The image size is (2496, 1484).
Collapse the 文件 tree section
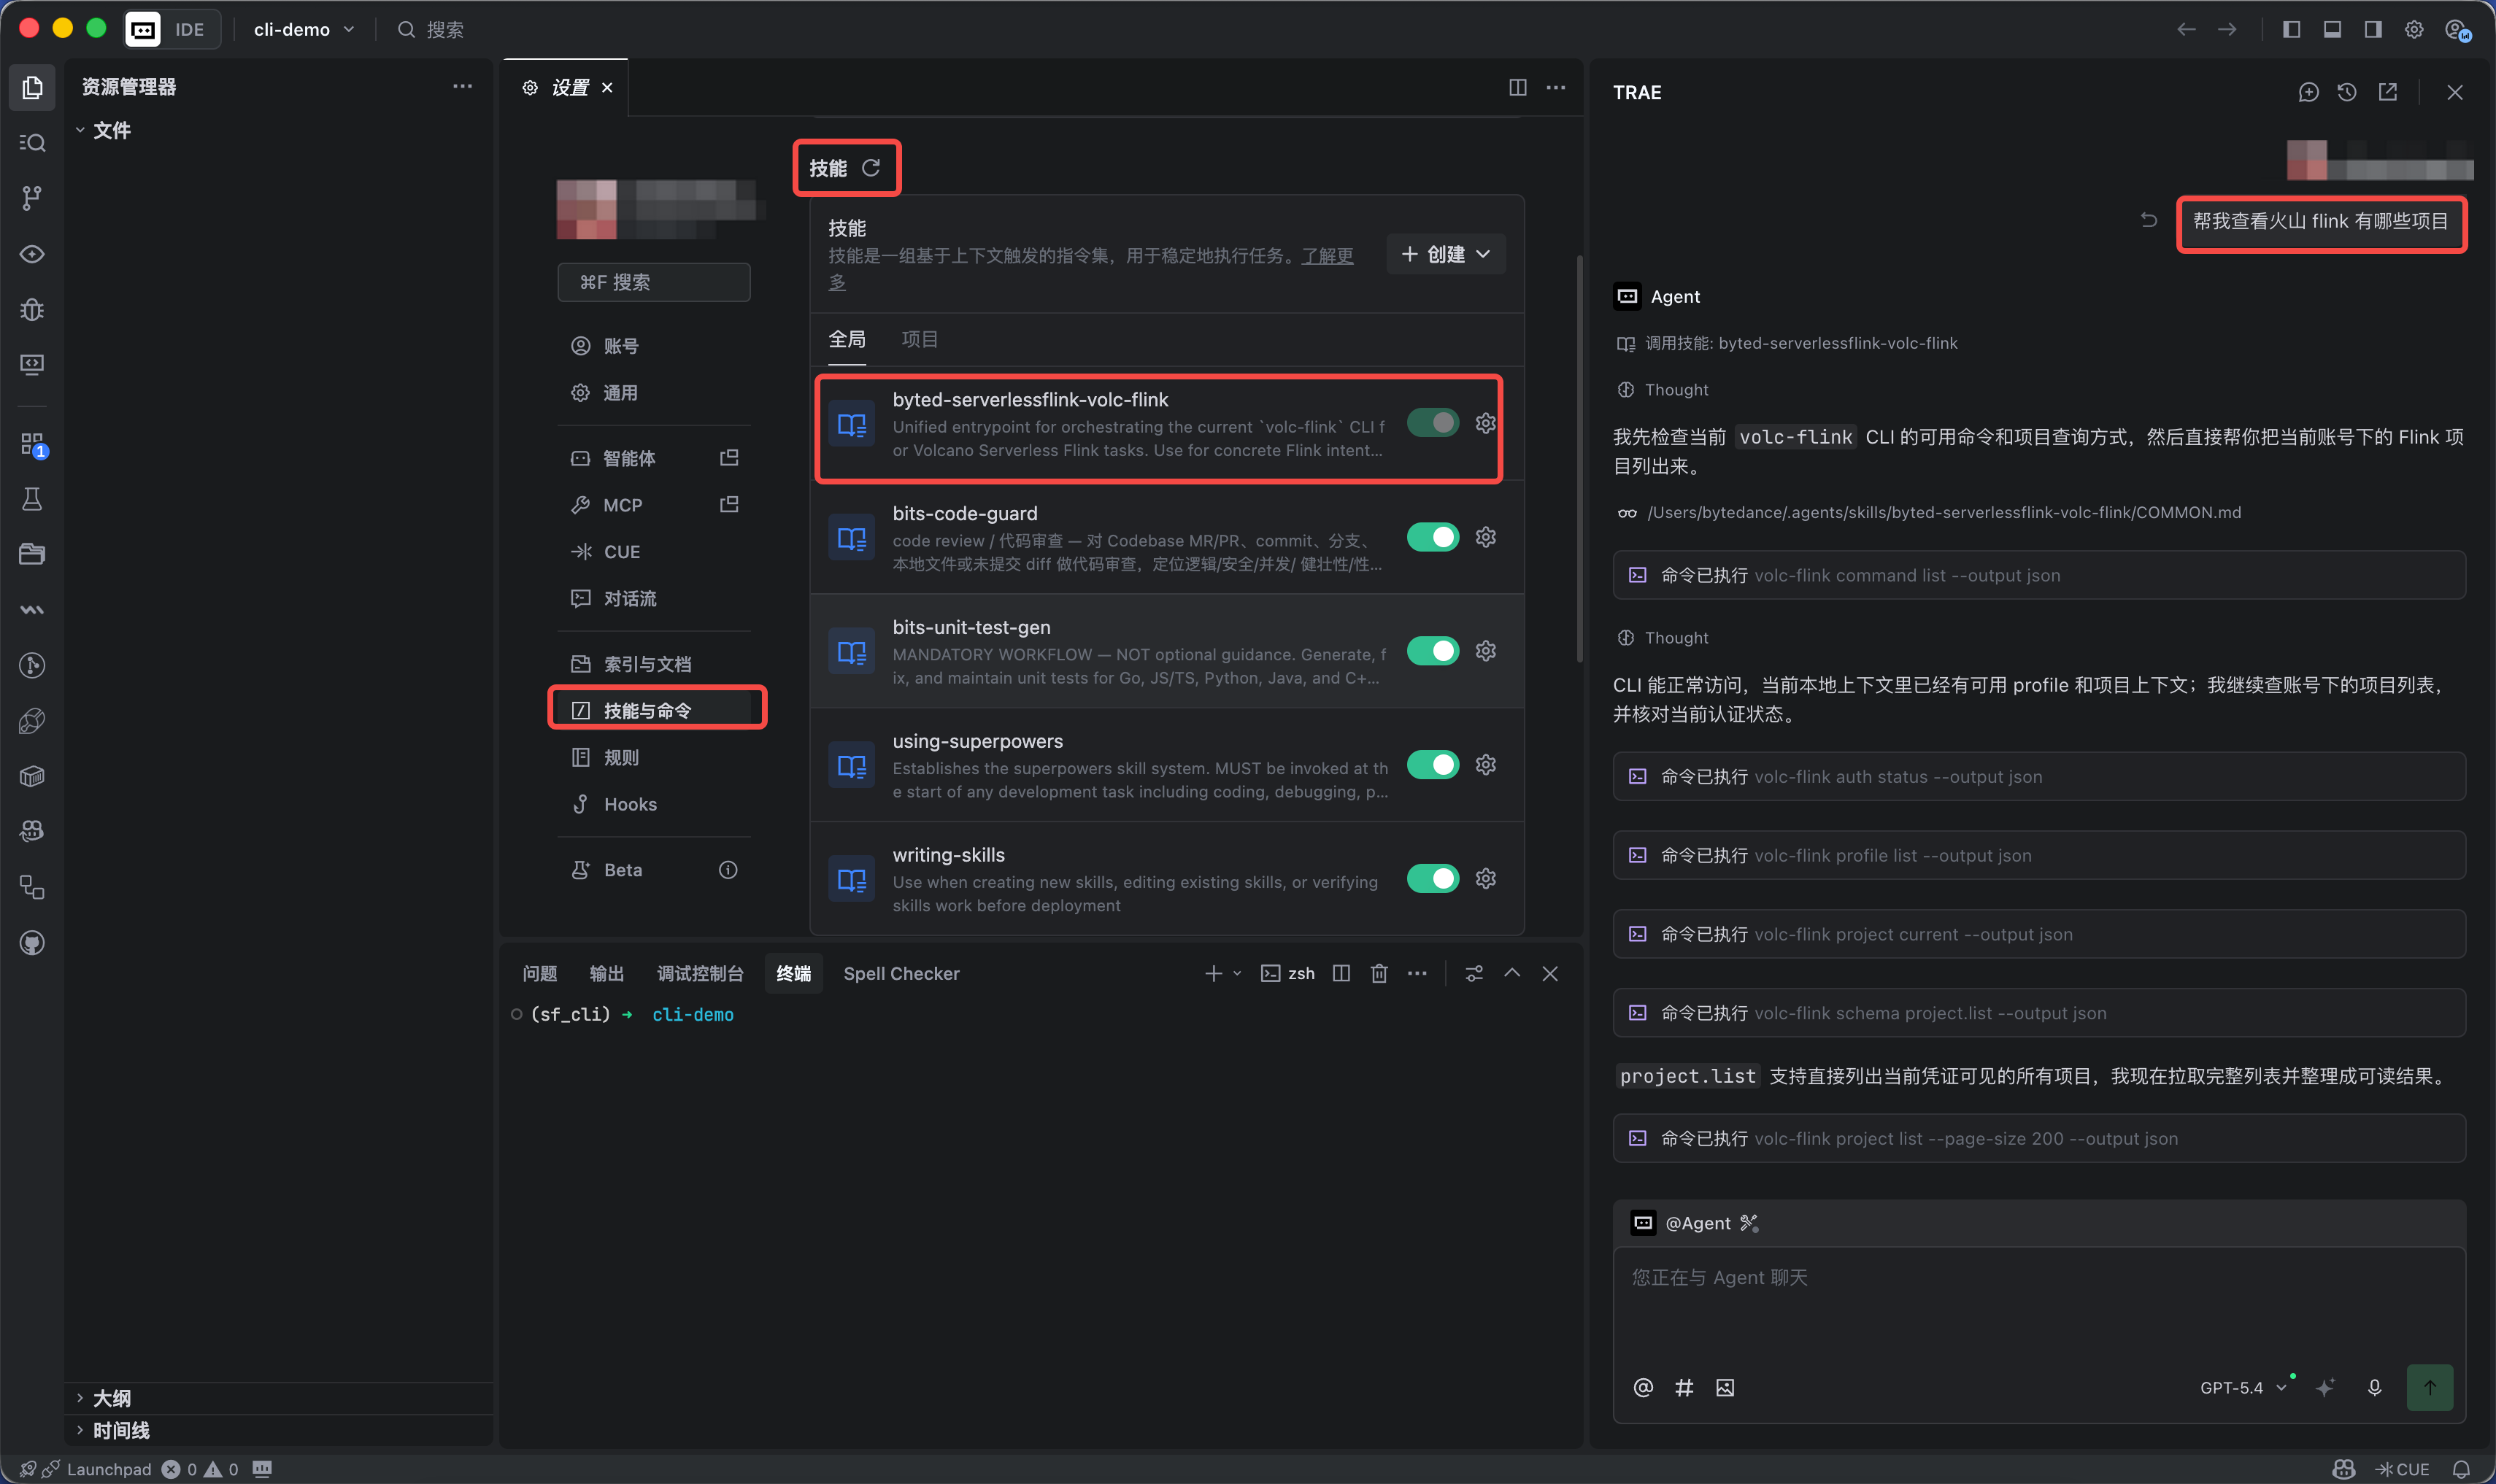(x=103, y=130)
